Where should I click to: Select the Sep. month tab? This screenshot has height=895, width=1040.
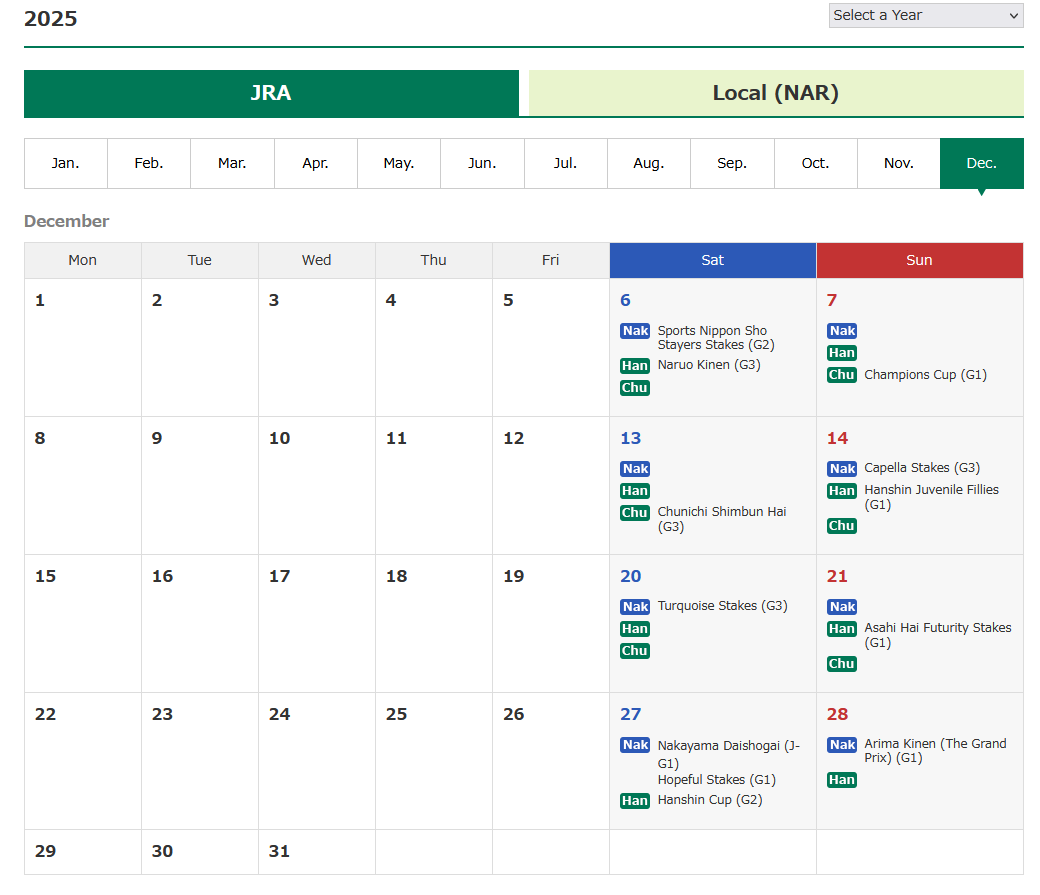click(732, 163)
